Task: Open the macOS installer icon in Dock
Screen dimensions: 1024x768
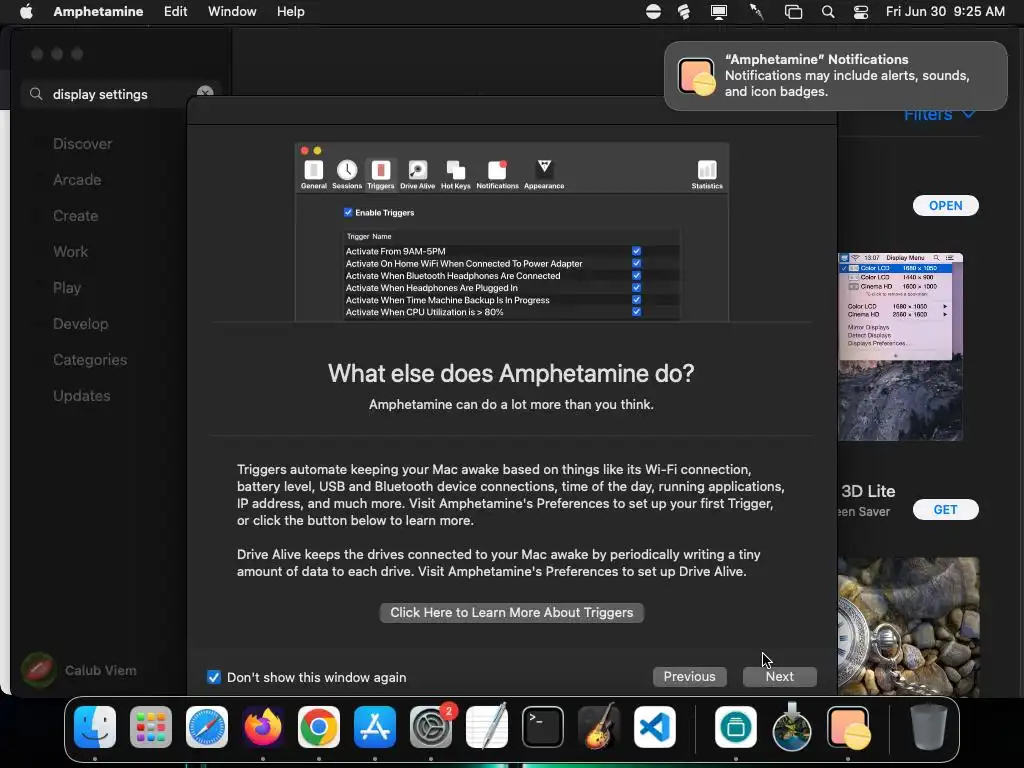Action: 792,727
